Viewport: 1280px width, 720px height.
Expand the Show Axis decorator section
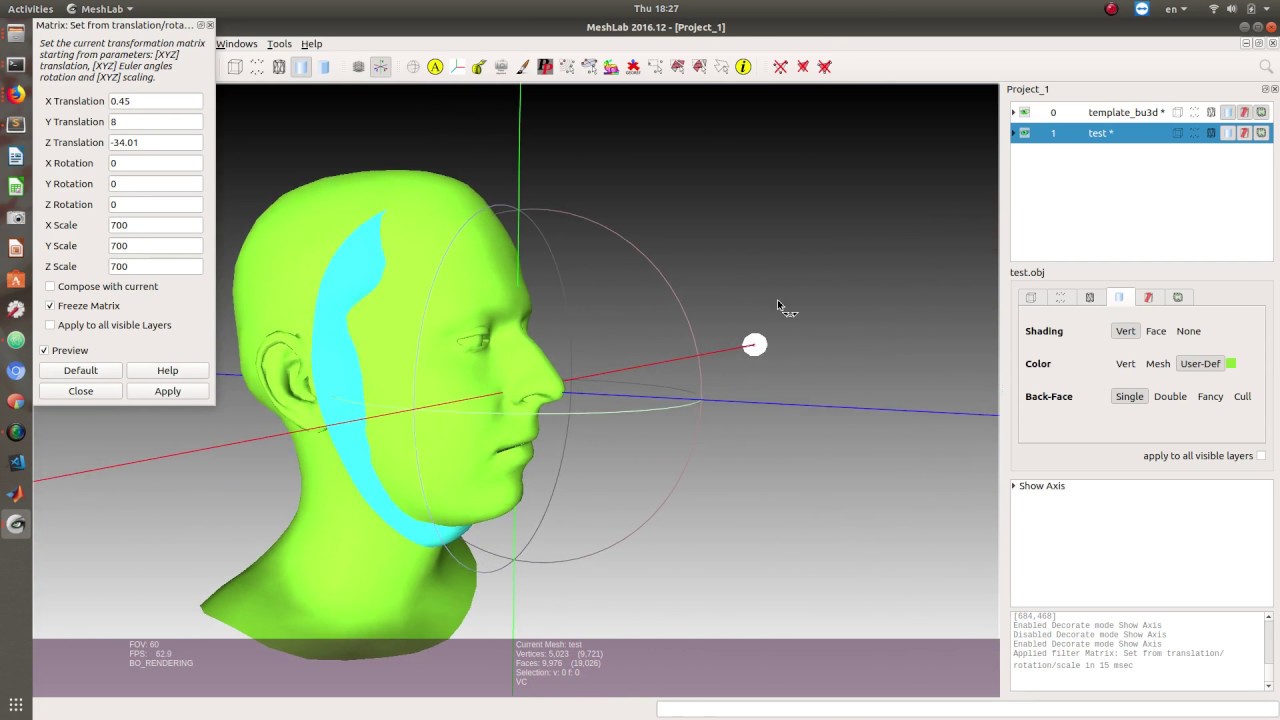tap(1014, 486)
